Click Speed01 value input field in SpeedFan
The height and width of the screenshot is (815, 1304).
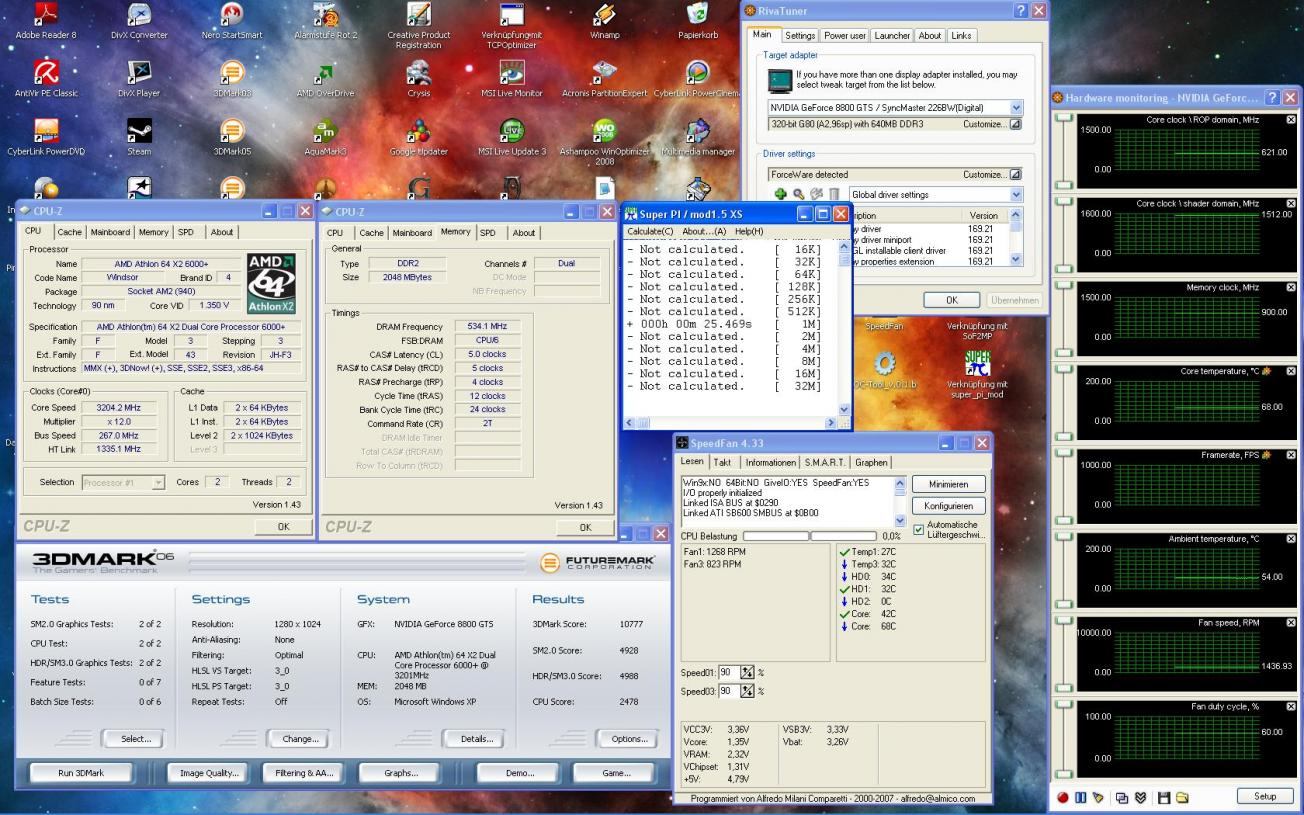(728, 672)
